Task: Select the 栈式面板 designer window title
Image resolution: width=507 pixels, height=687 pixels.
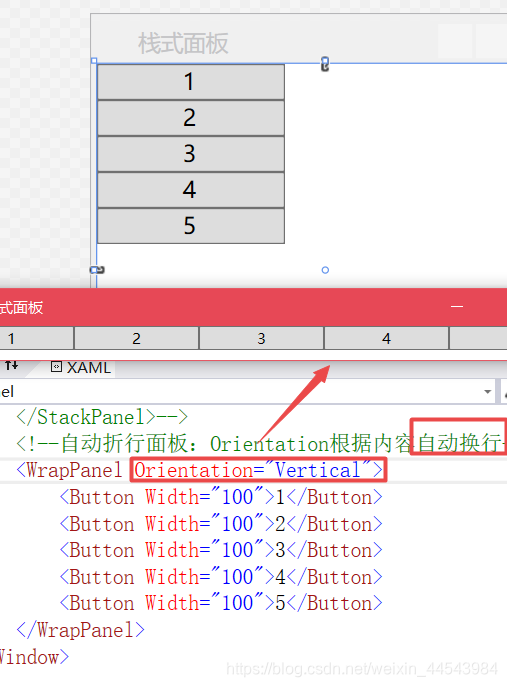Action: click(183, 43)
